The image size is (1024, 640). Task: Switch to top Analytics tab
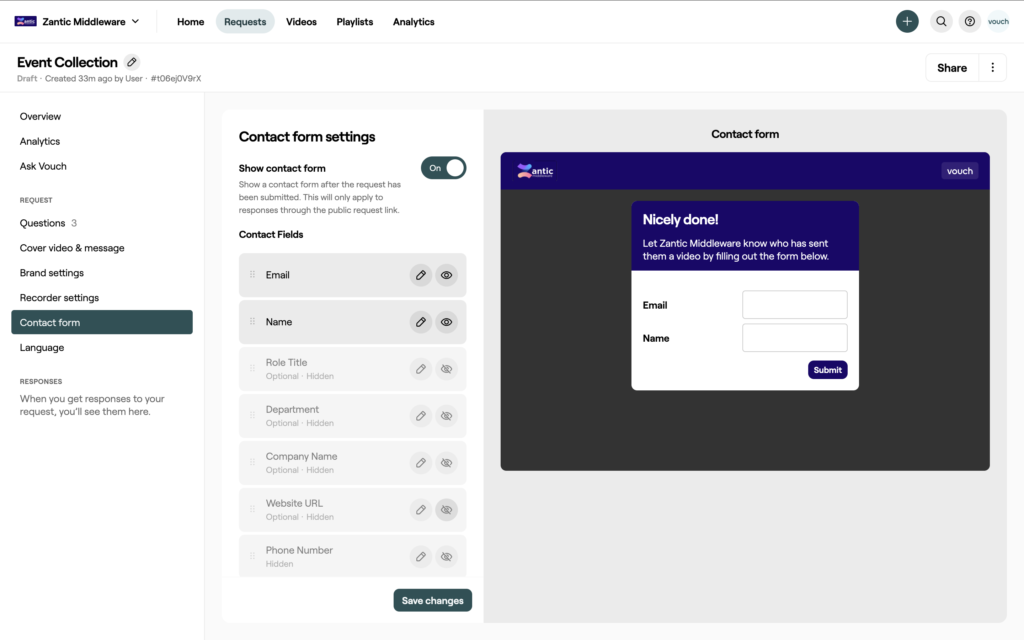[413, 22]
